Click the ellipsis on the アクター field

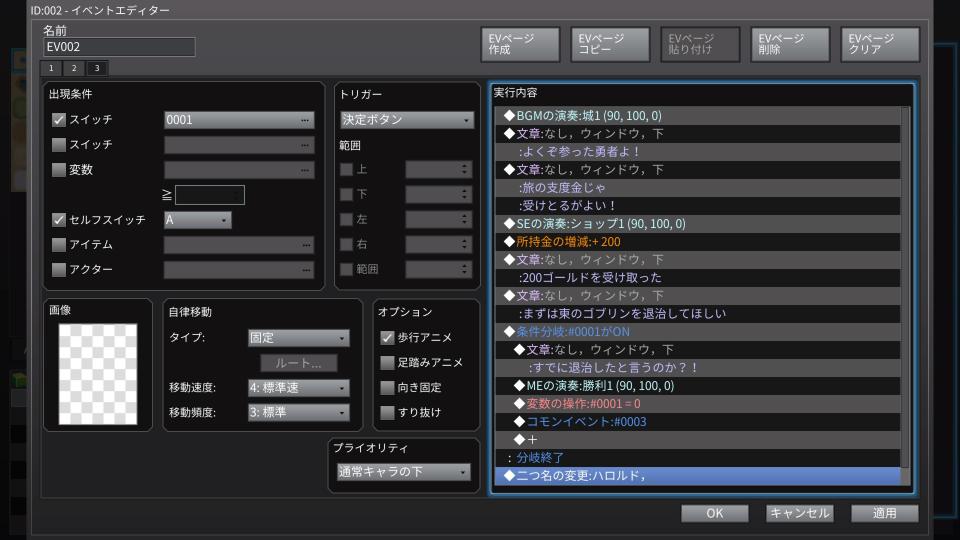(305, 270)
